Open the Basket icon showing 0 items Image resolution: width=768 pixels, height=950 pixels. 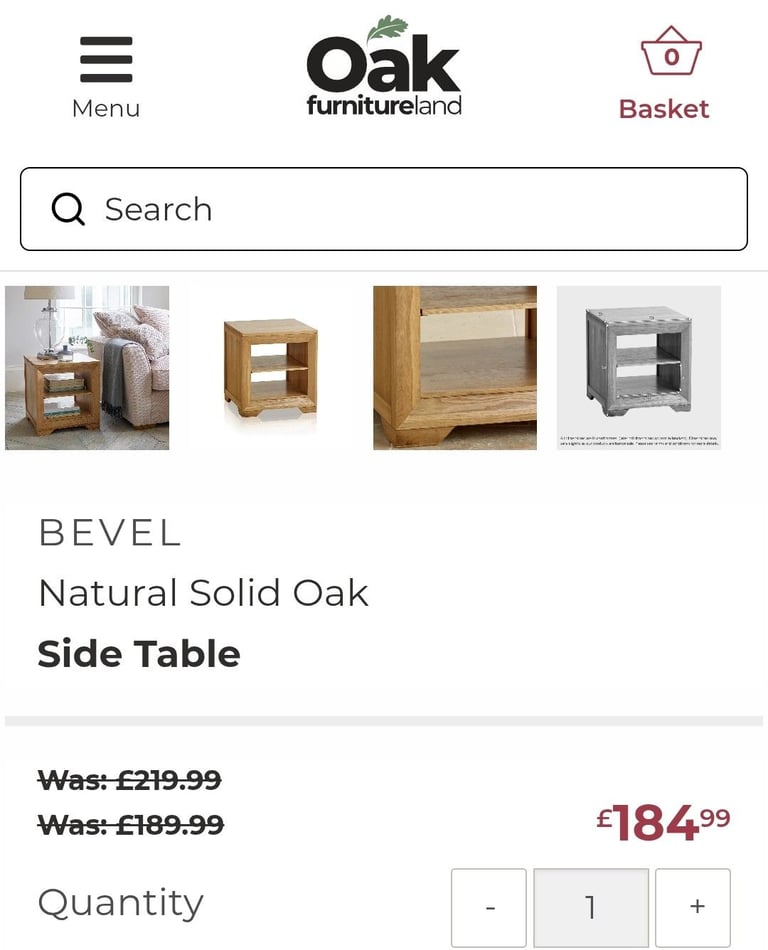[x=671, y=51]
